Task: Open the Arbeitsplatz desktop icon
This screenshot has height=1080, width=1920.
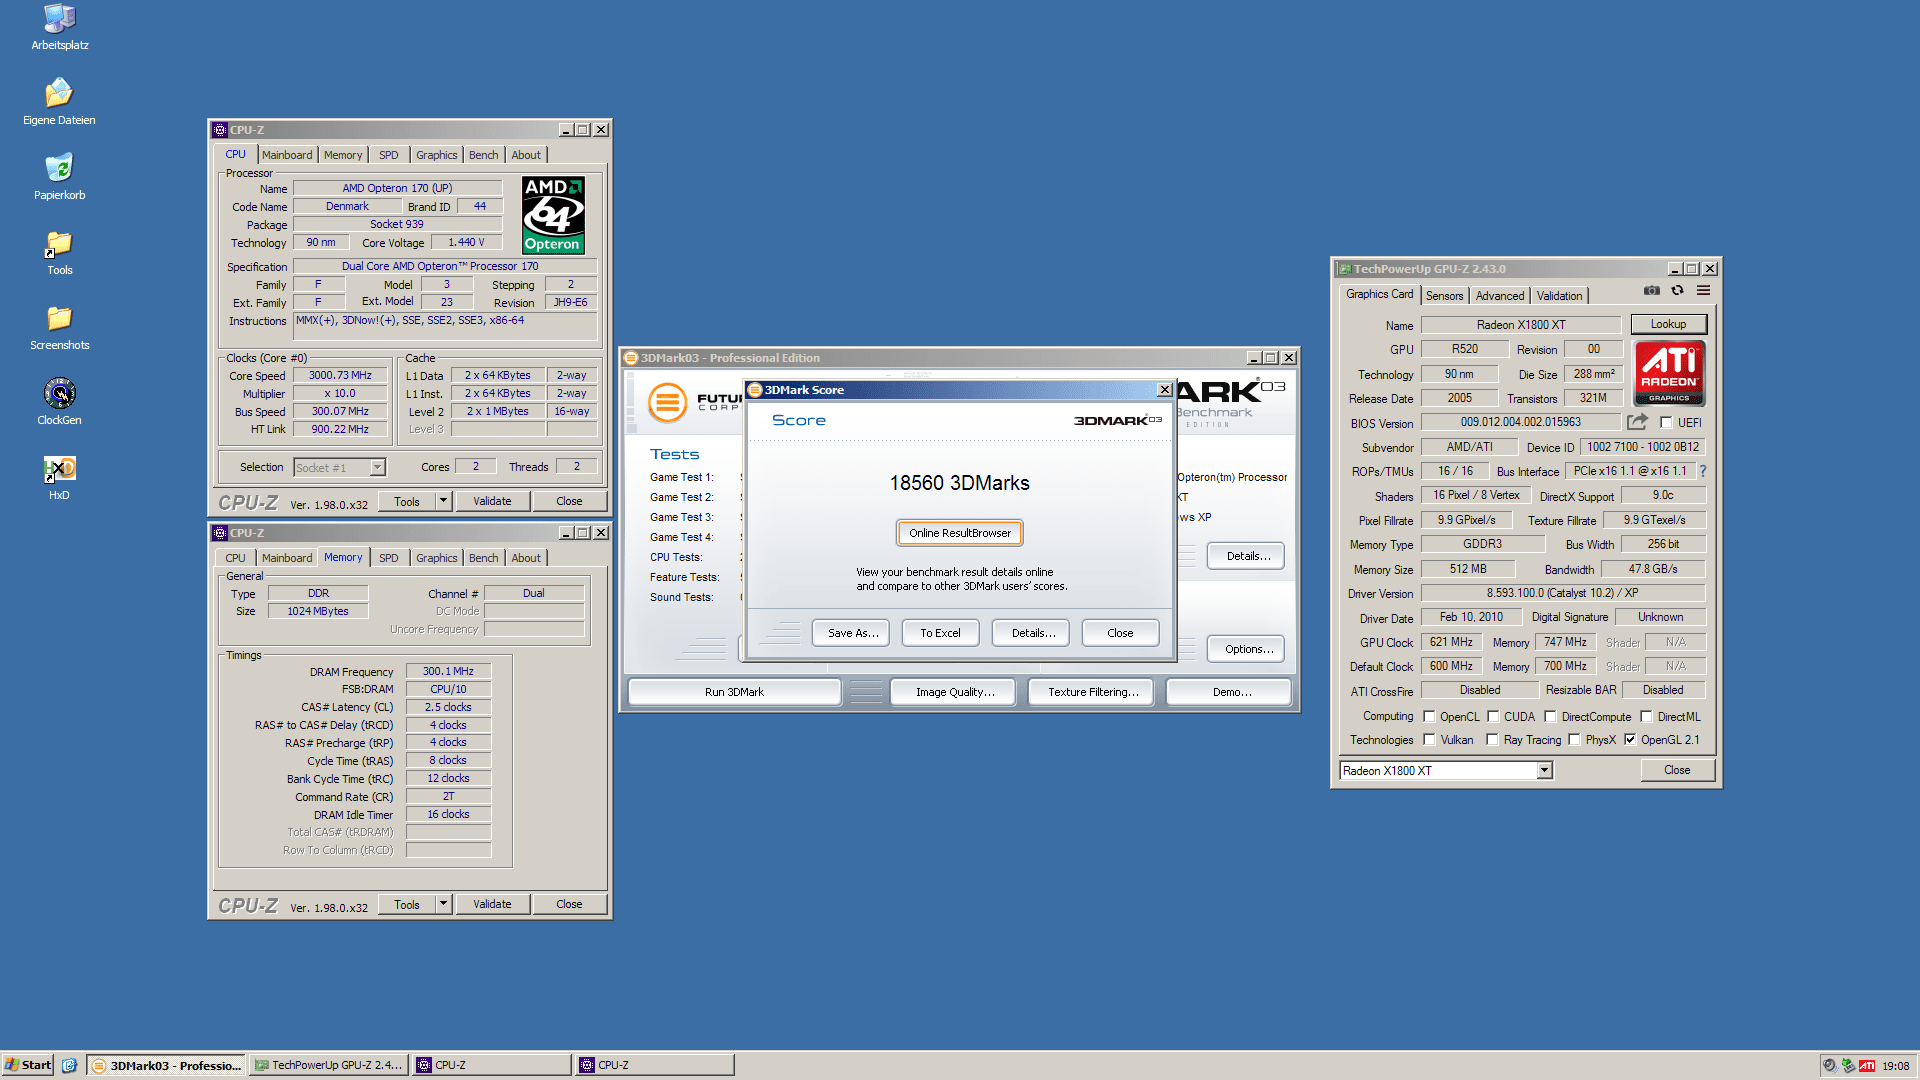Action: pos(59,27)
